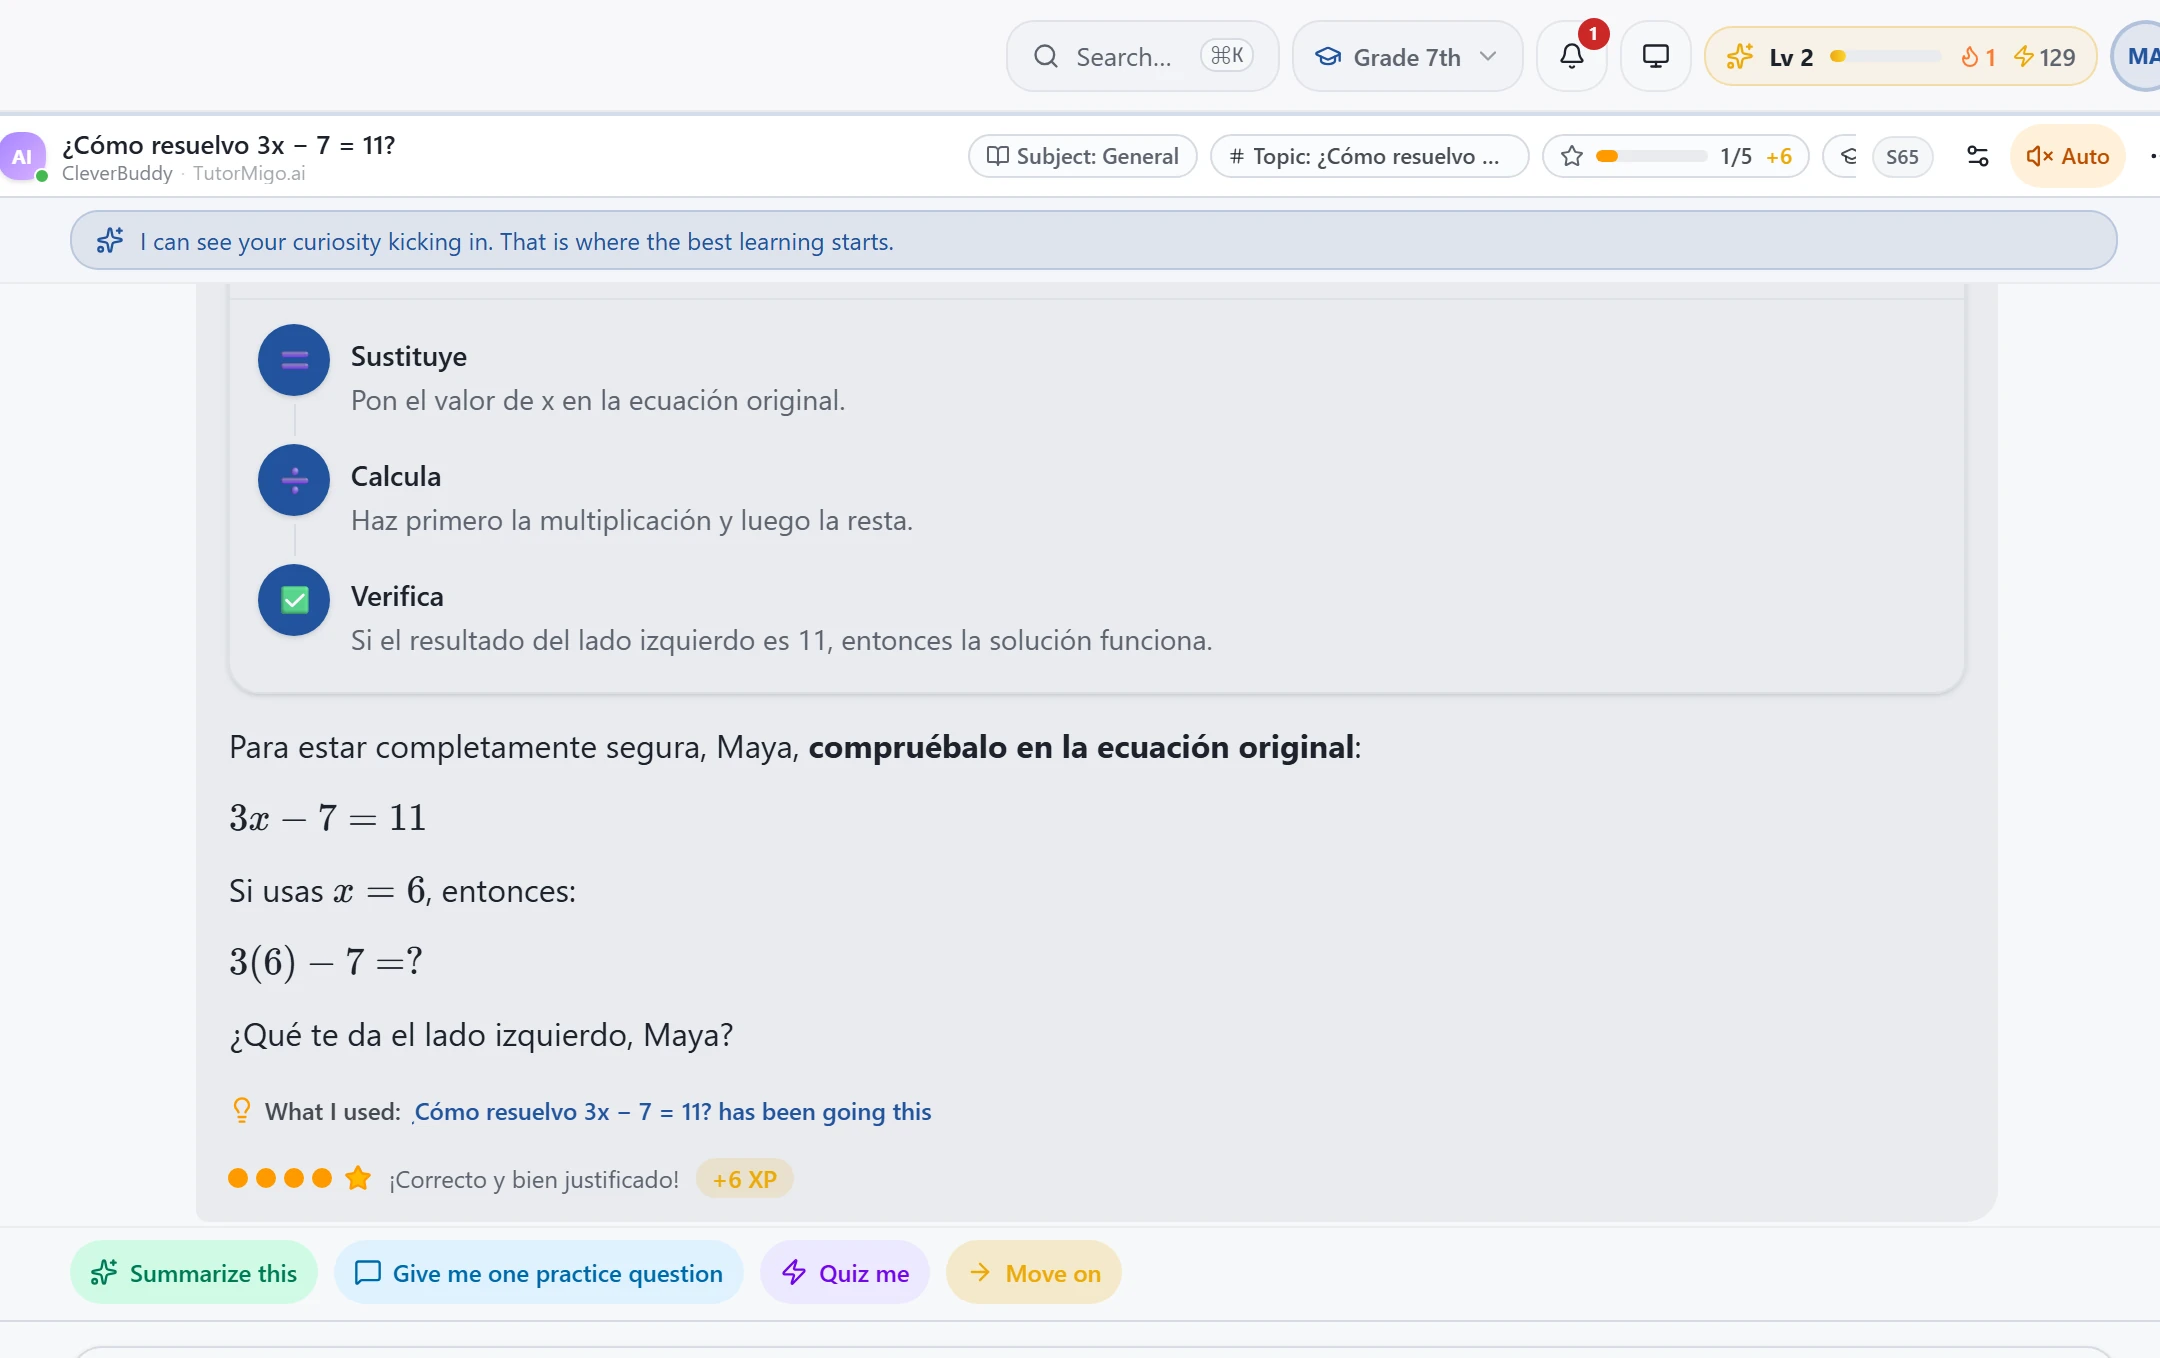Open Subject: General selector
Viewport: 2160px width, 1358px height.
(x=1083, y=156)
